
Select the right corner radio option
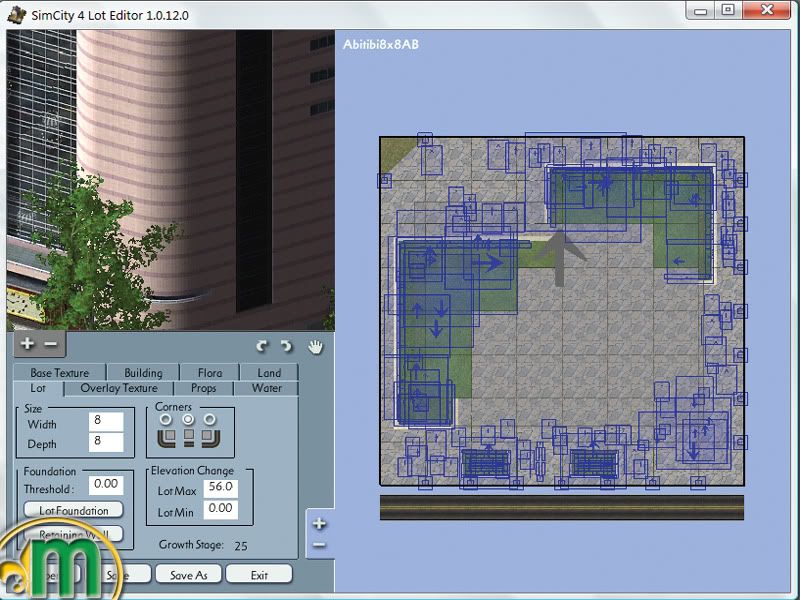(x=210, y=420)
